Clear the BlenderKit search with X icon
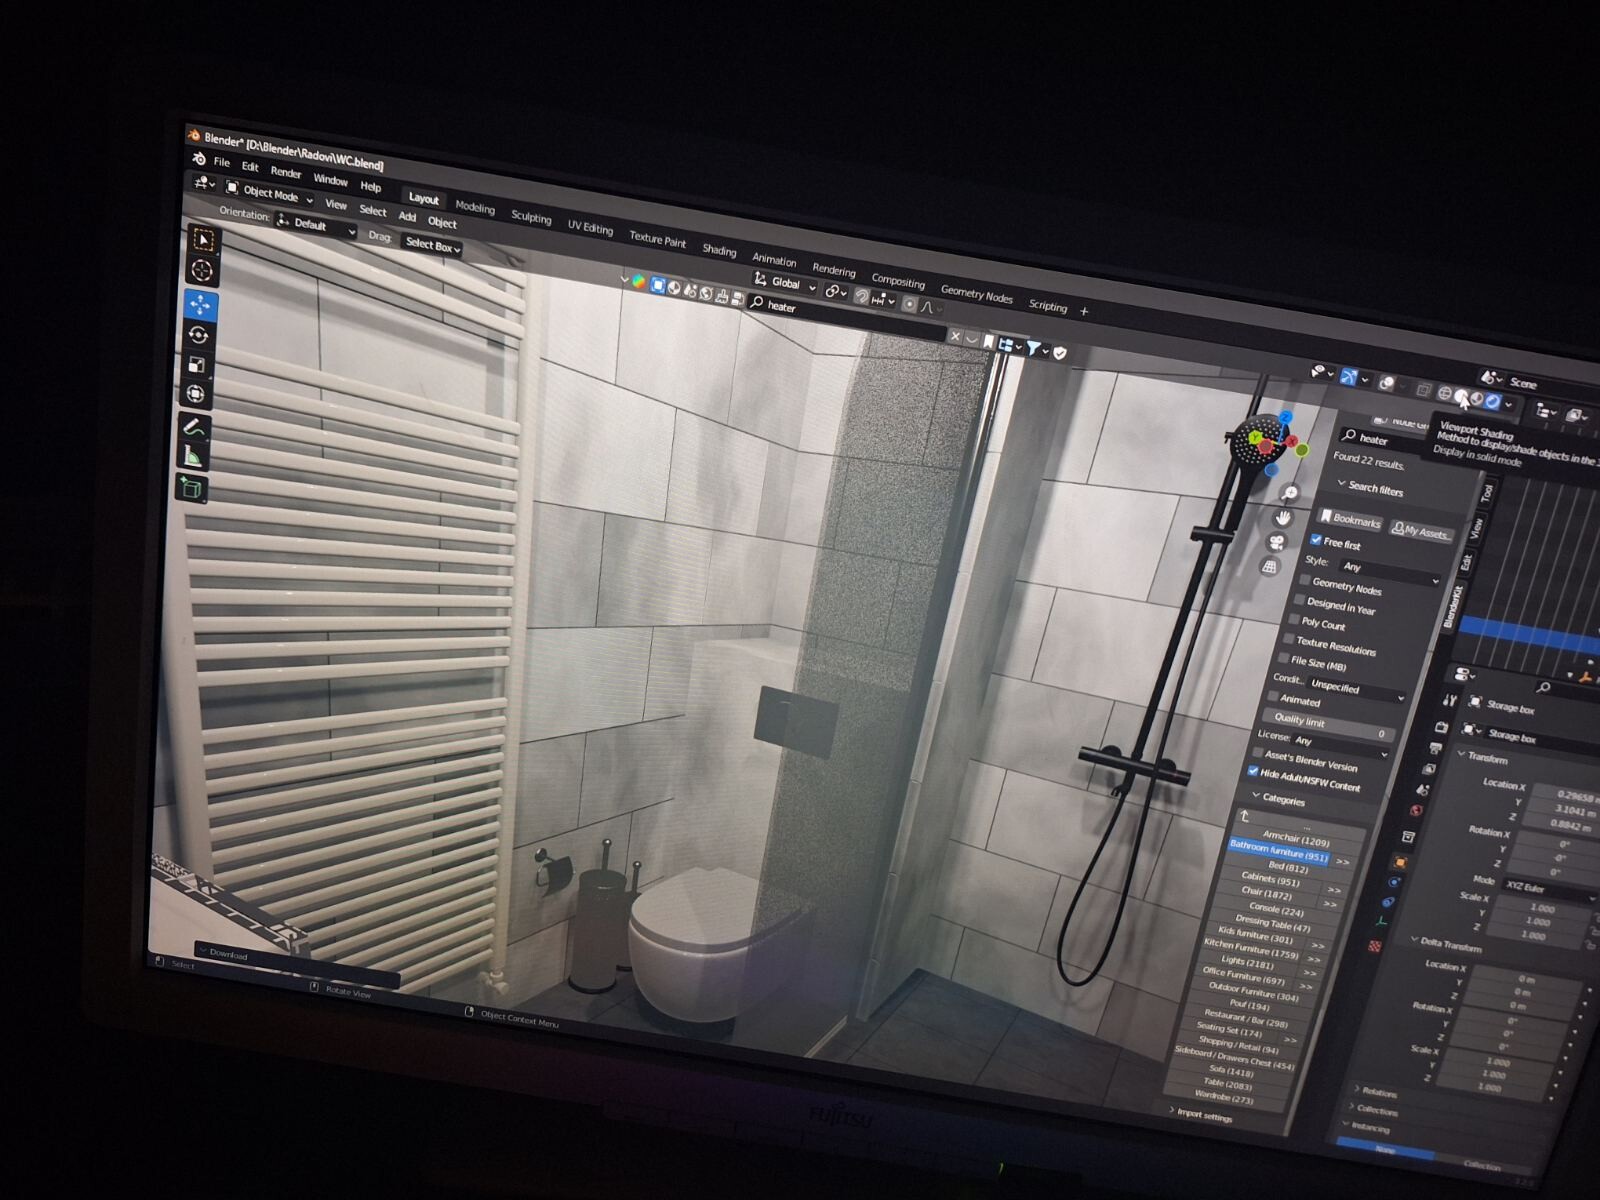 (x=955, y=336)
